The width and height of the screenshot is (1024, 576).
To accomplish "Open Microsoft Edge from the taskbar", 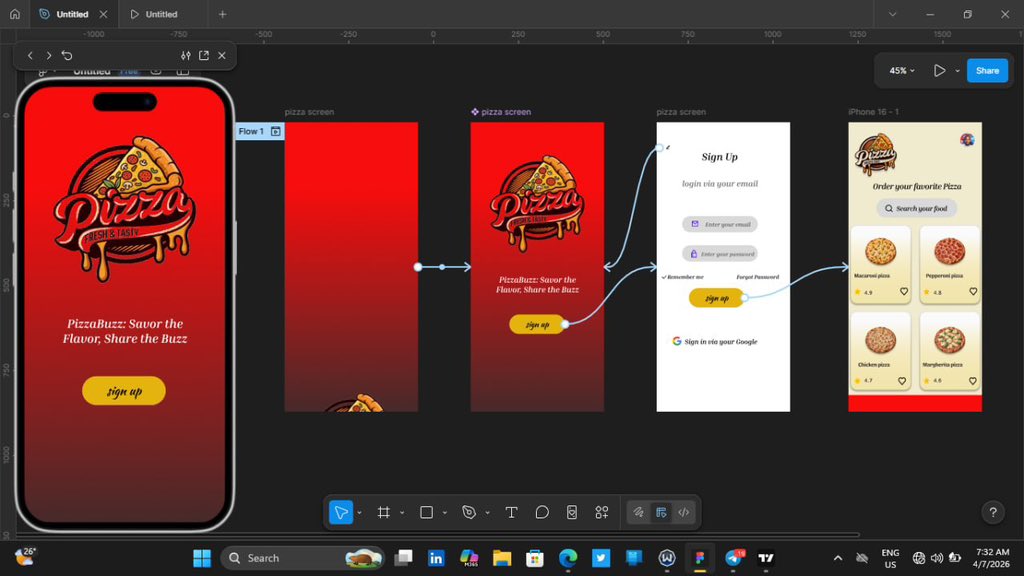I will pyautogui.click(x=568, y=558).
